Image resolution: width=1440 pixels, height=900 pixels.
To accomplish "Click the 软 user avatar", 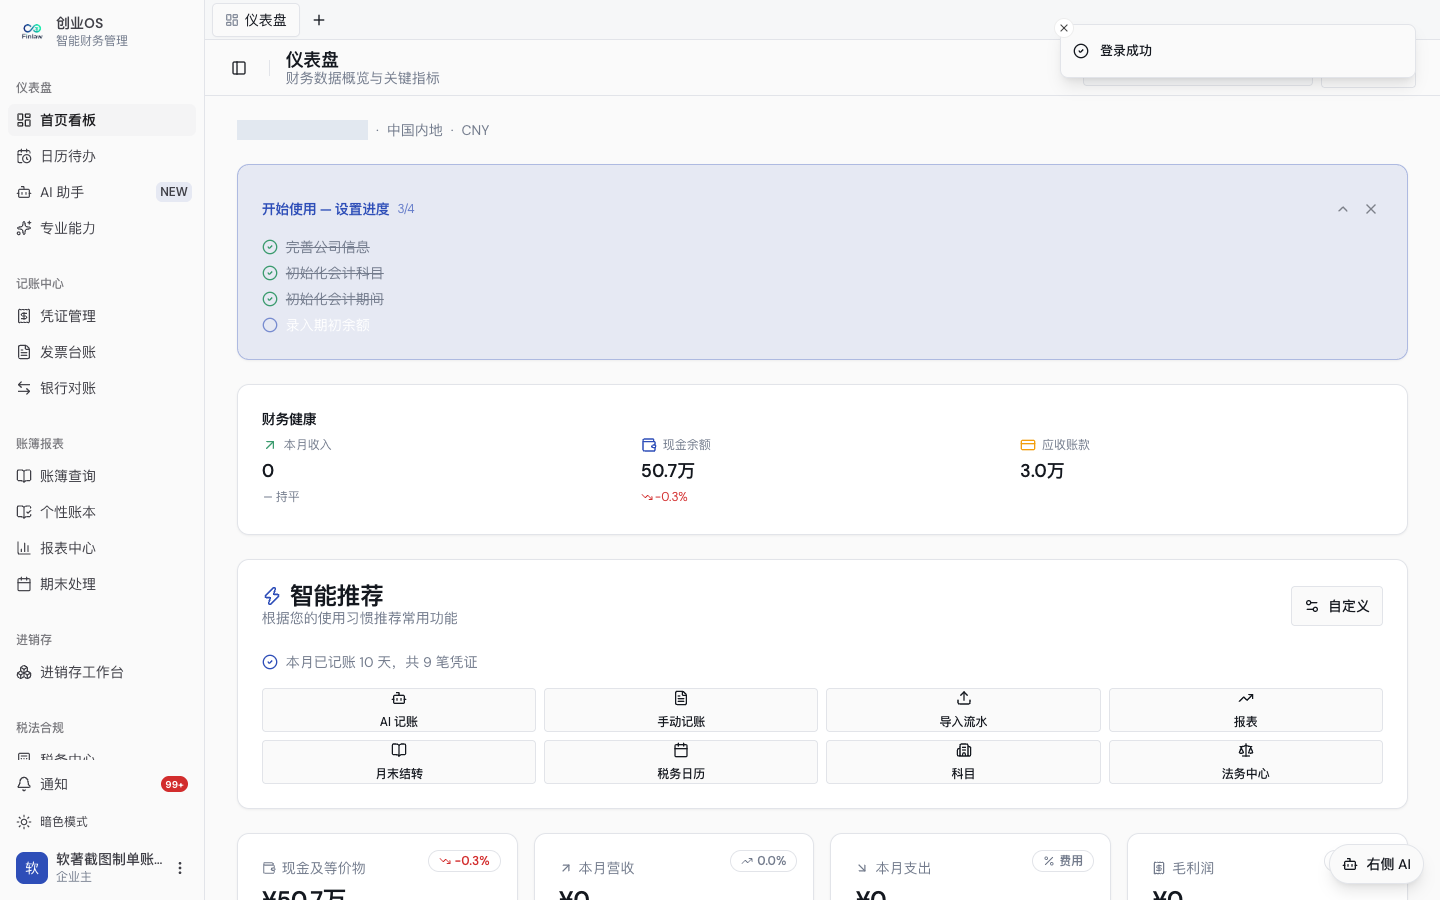I will pos(32,868).
